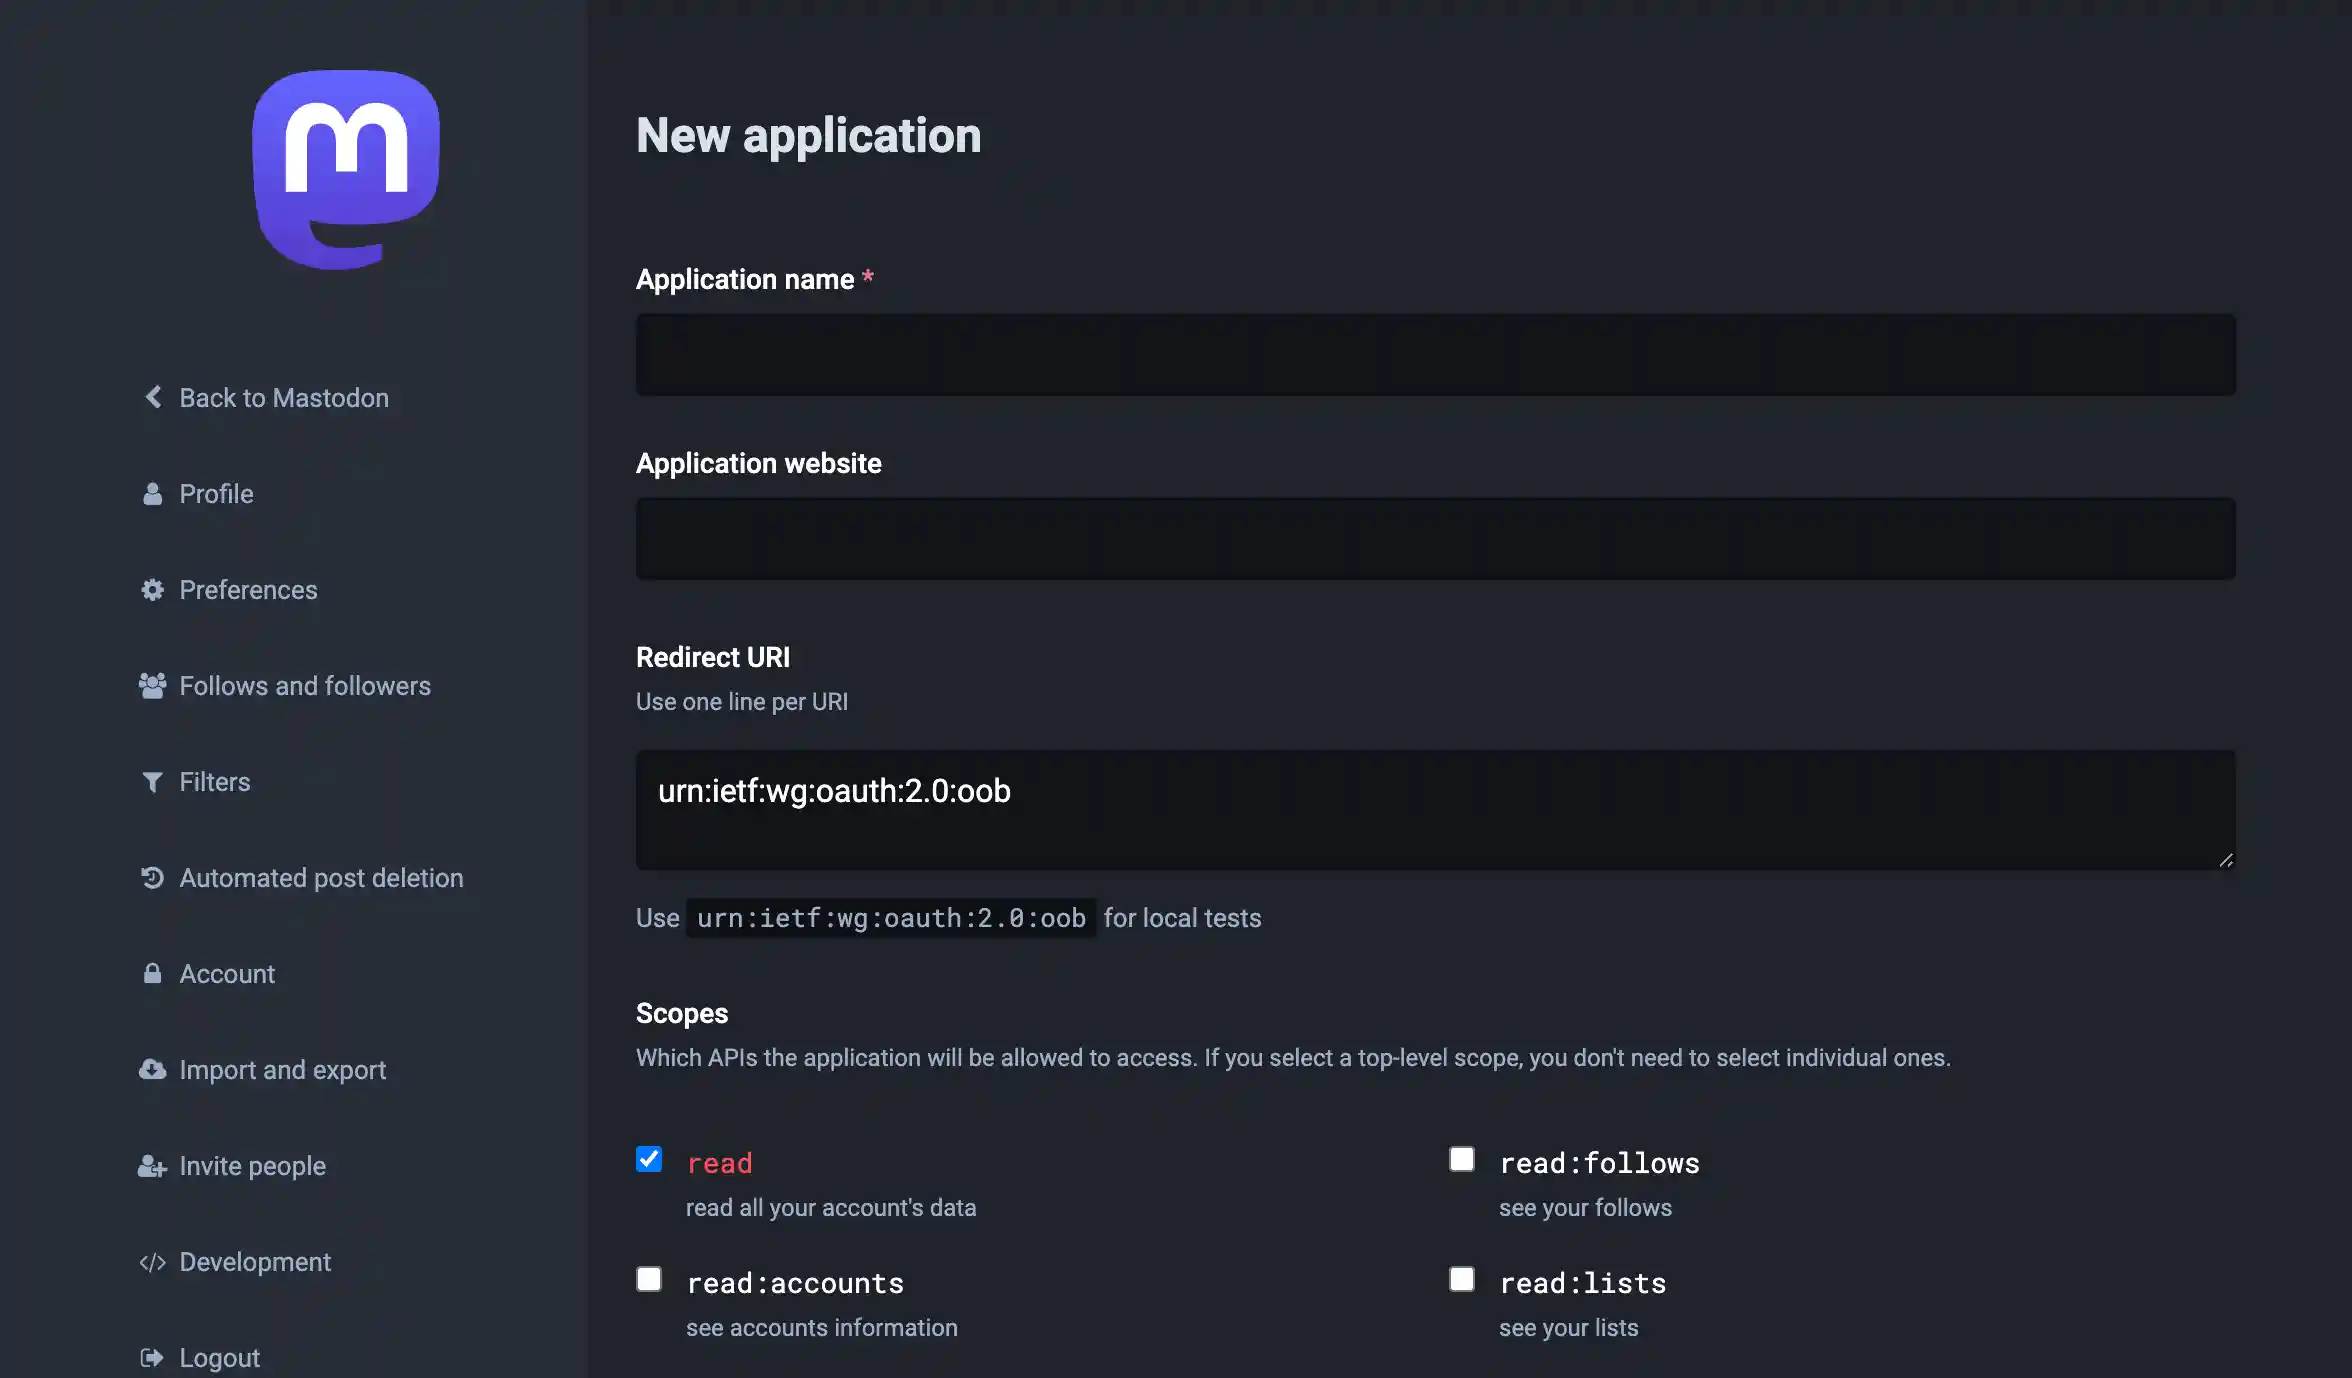
Task: Click the Logout exit icon
Action: click(153, 1356)
